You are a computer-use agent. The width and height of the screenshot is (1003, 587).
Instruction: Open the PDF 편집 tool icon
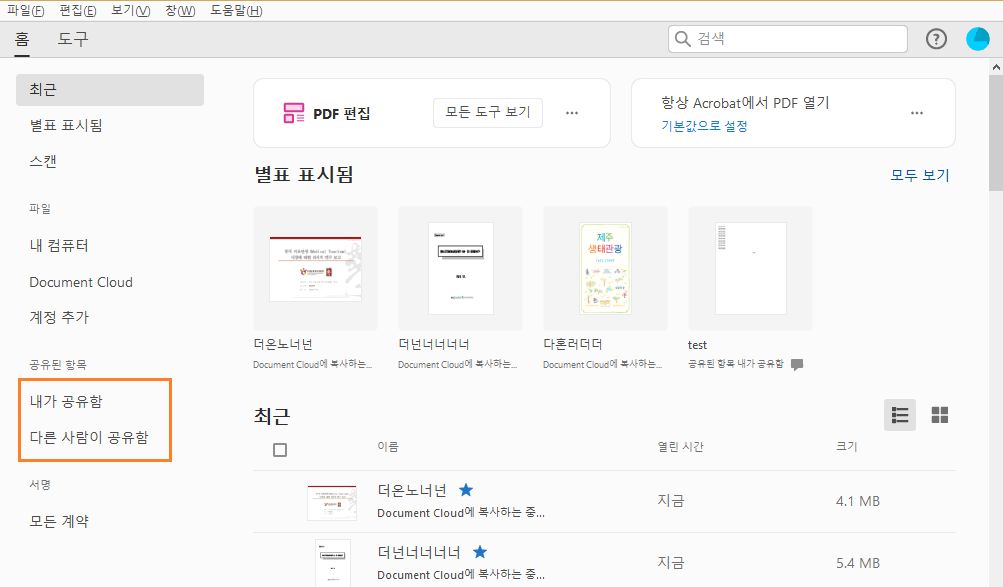tap(296, 112)
